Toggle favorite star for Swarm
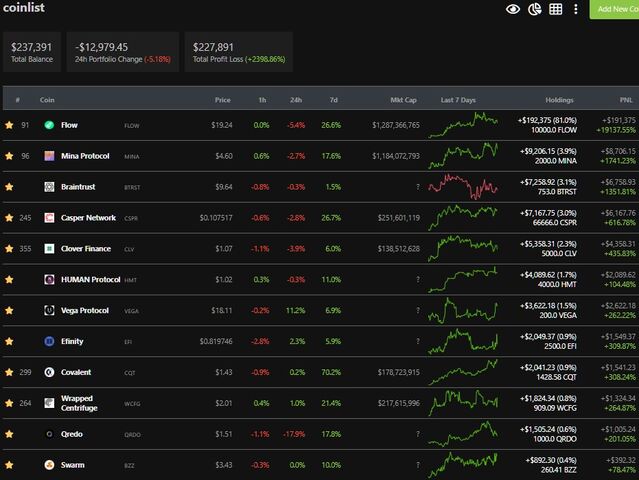The width and height of the screenshot is (639, 480). (9, 465)
